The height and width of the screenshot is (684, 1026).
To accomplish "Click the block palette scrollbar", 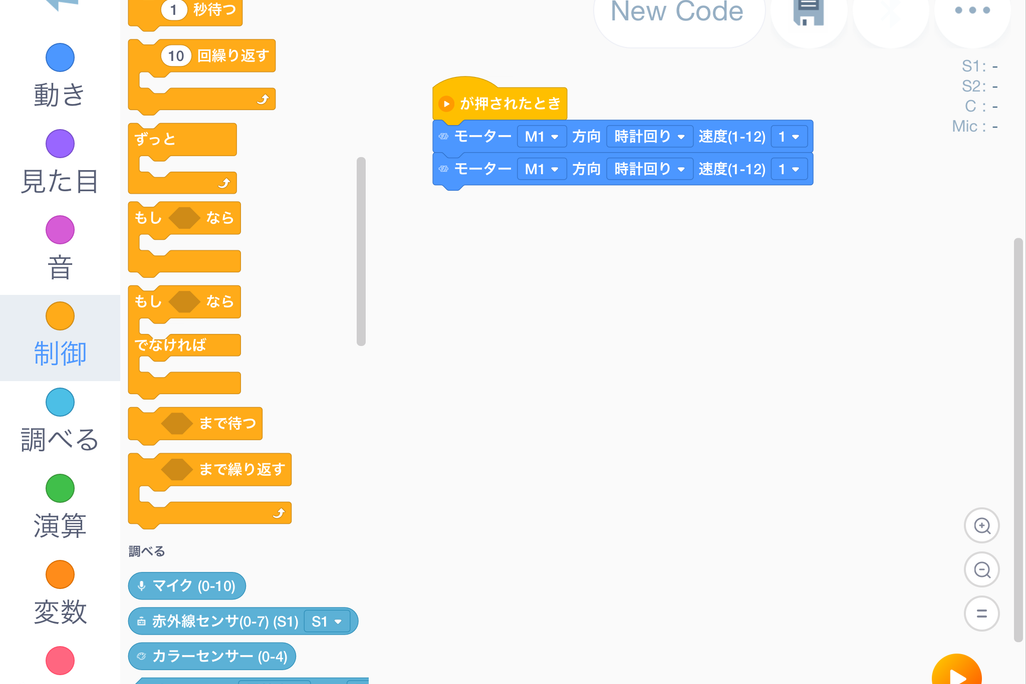I will coord(361,251).
